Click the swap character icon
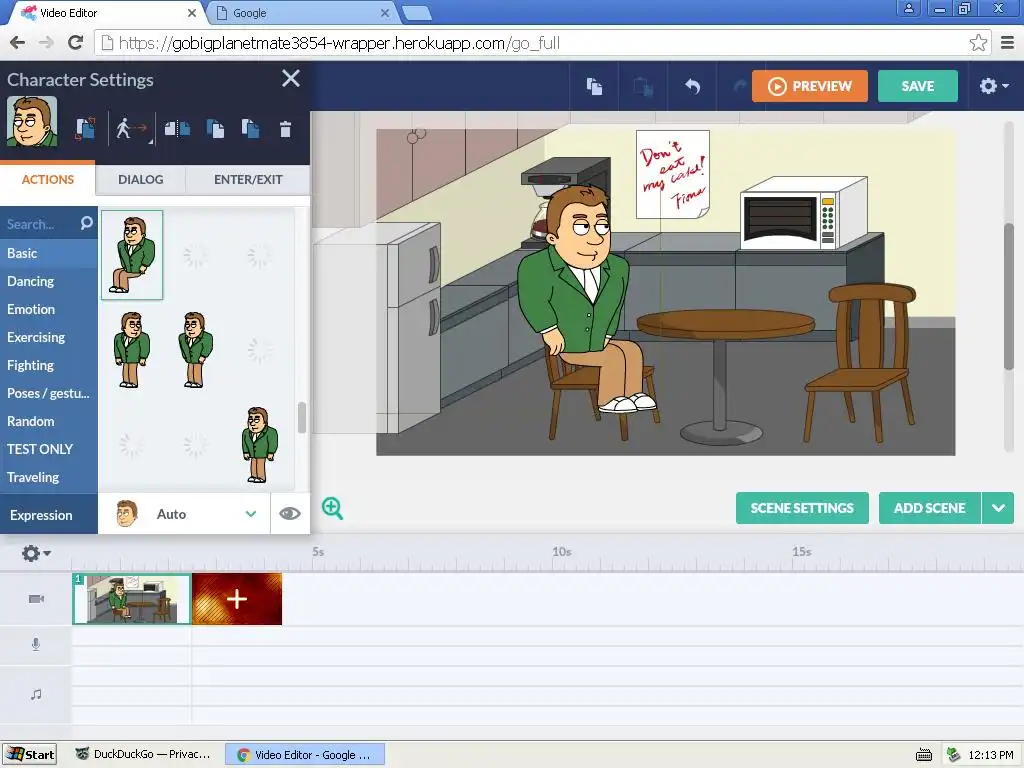This screenshot has width=1024, height=768. point(85,128)
